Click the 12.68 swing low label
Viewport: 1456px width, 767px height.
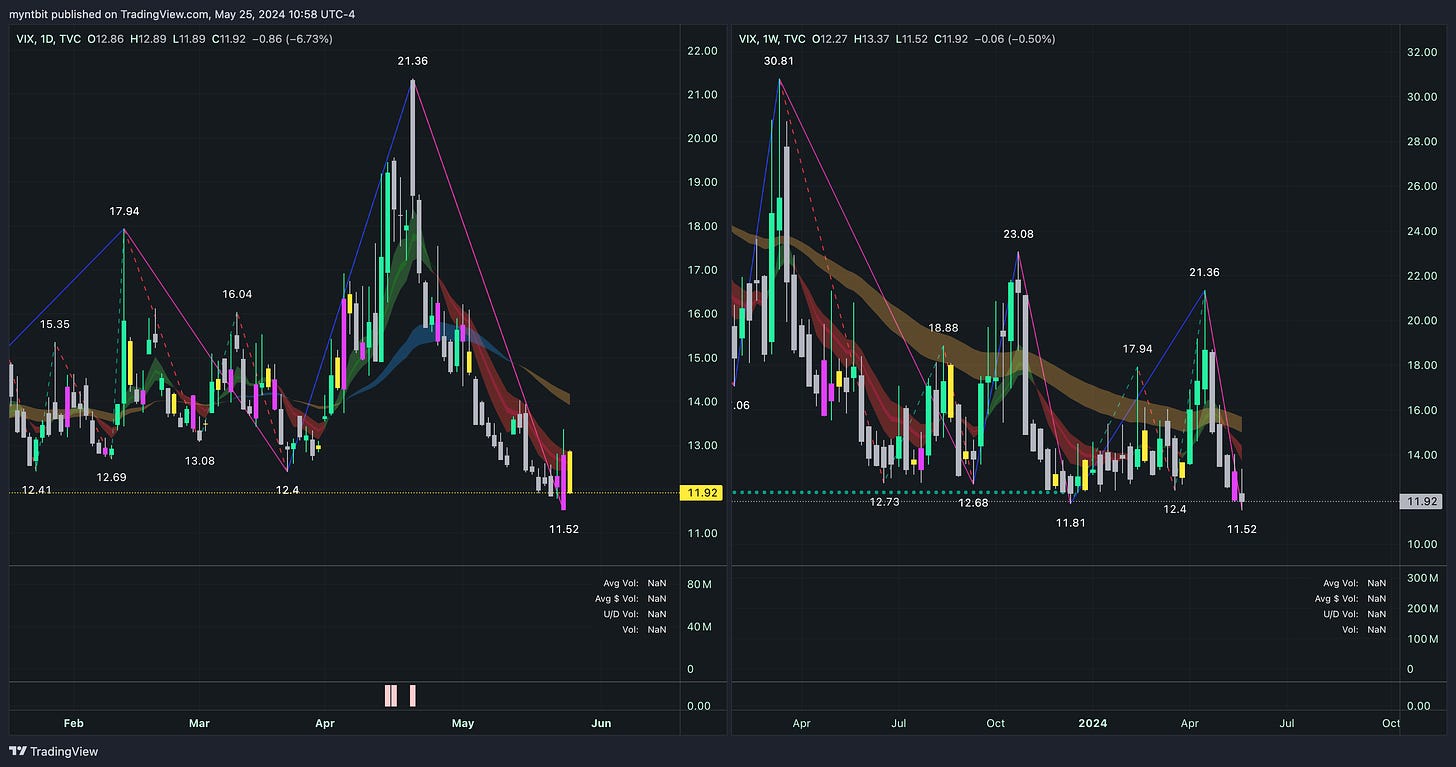point(973,503)
